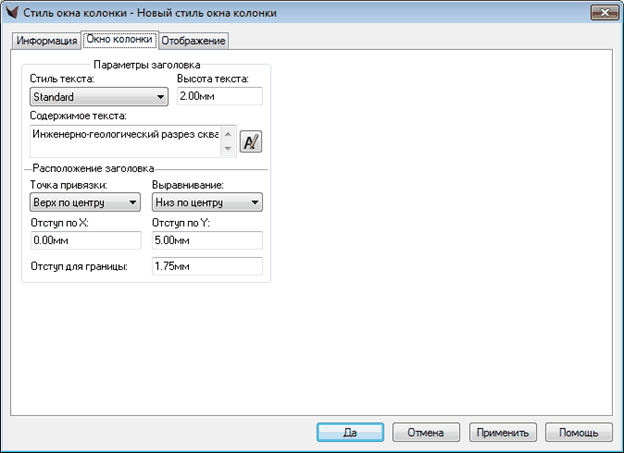
Task: Expand the Выравнивание dropdown
Action: point(206,203)
